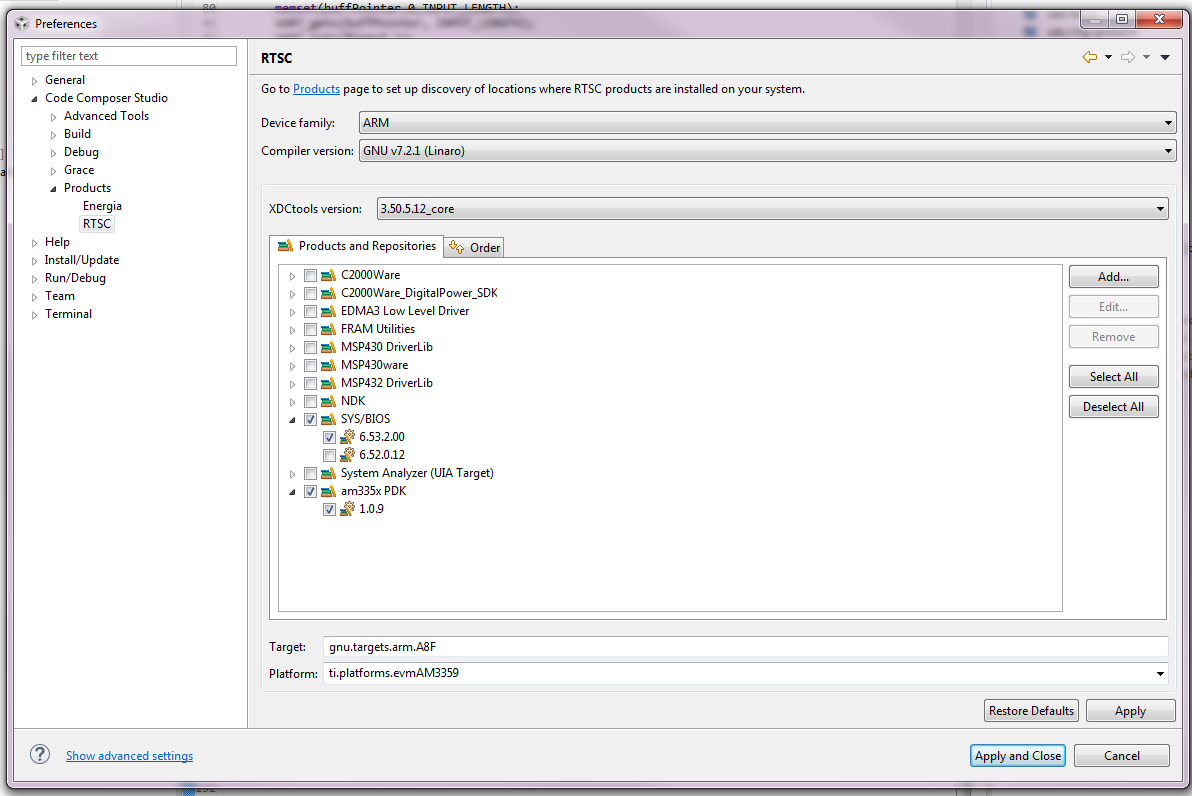The width and height of the screenshot is (1192, 796).
Task: Switch to the Order tab
Action: coord(474,247)
